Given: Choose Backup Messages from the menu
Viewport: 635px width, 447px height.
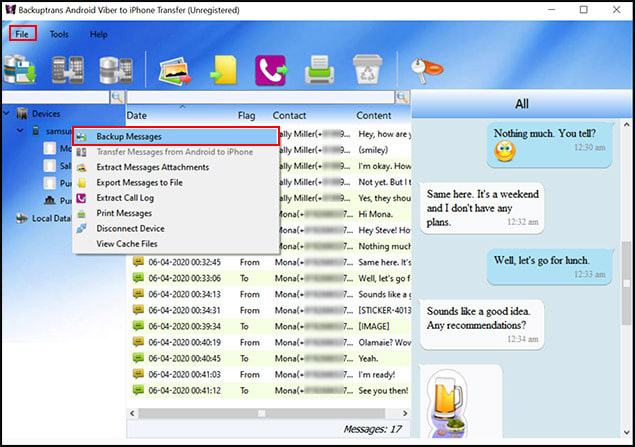Looking at the screenshot, I should pyautogui.click(x=129, y=136).
